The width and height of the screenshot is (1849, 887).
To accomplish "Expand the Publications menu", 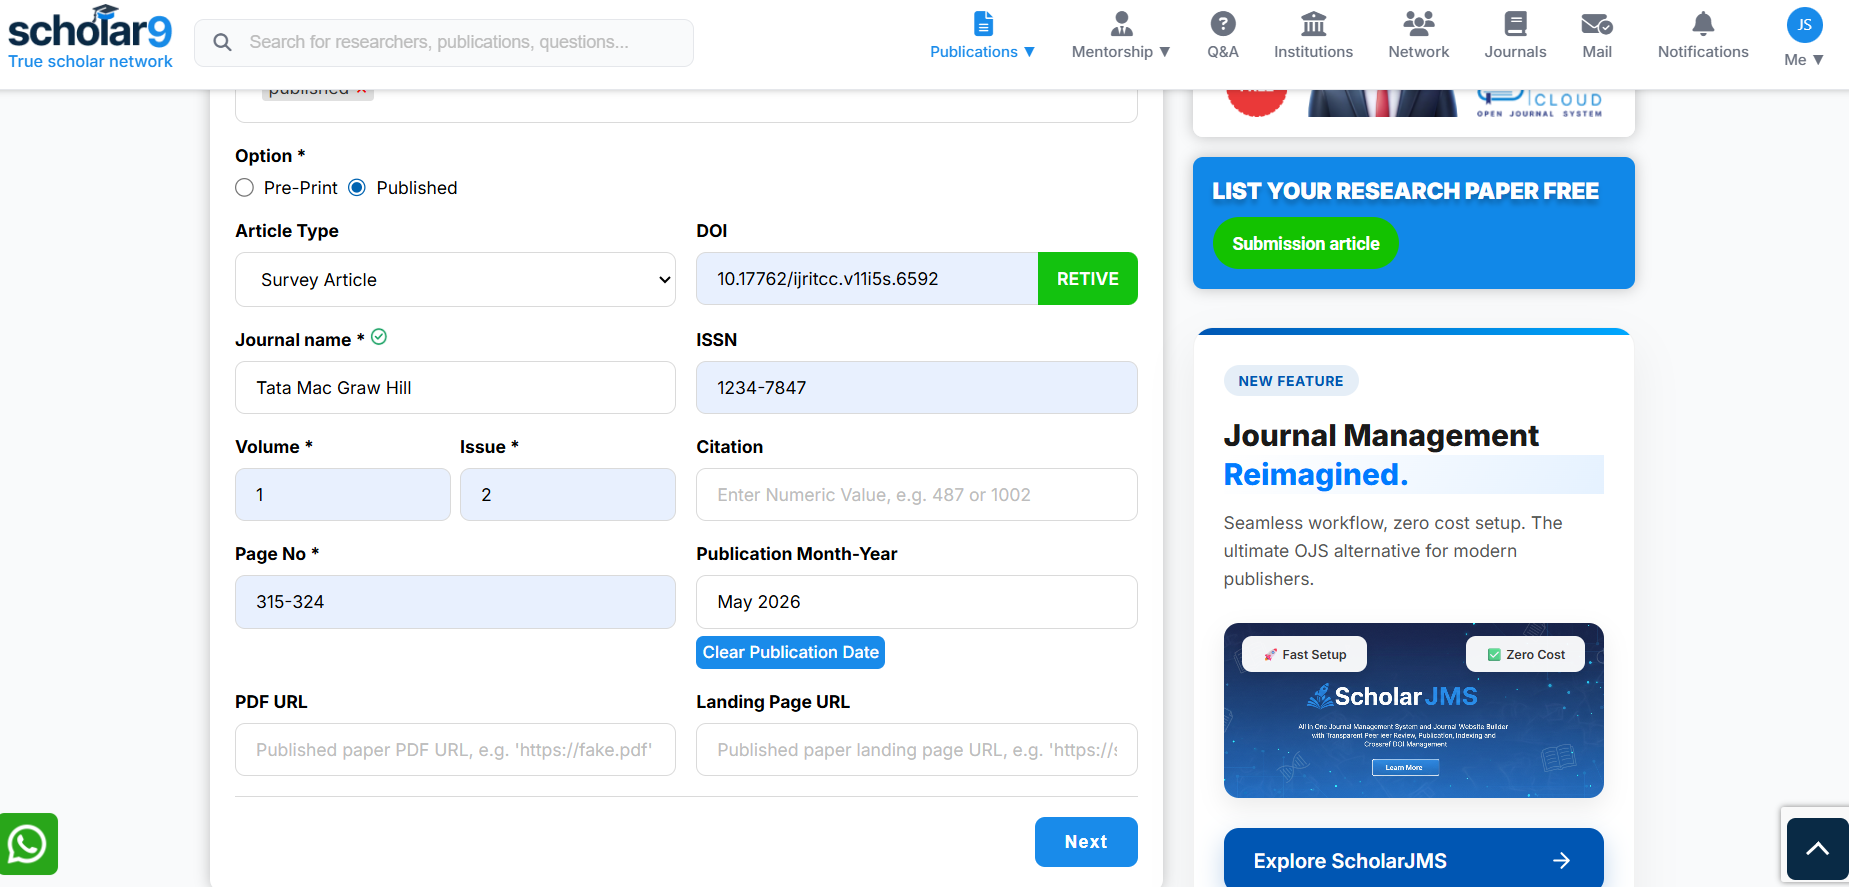I will (982, 36).
